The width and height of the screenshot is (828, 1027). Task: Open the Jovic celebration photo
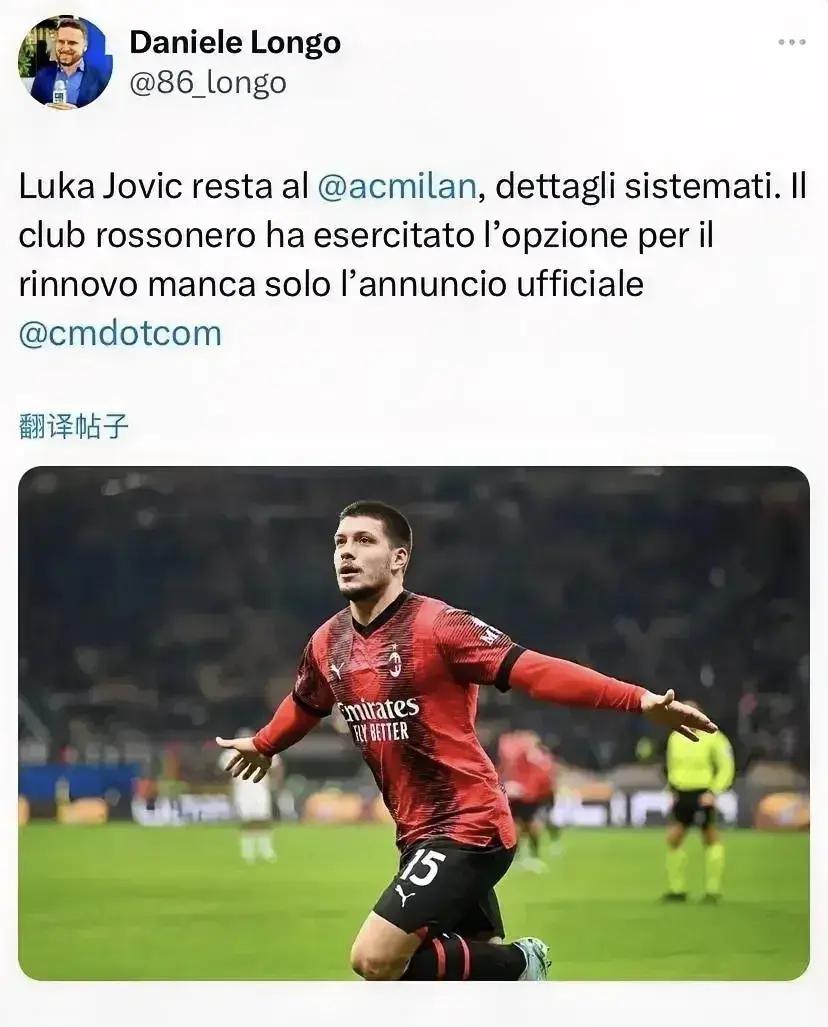[414, 723]
